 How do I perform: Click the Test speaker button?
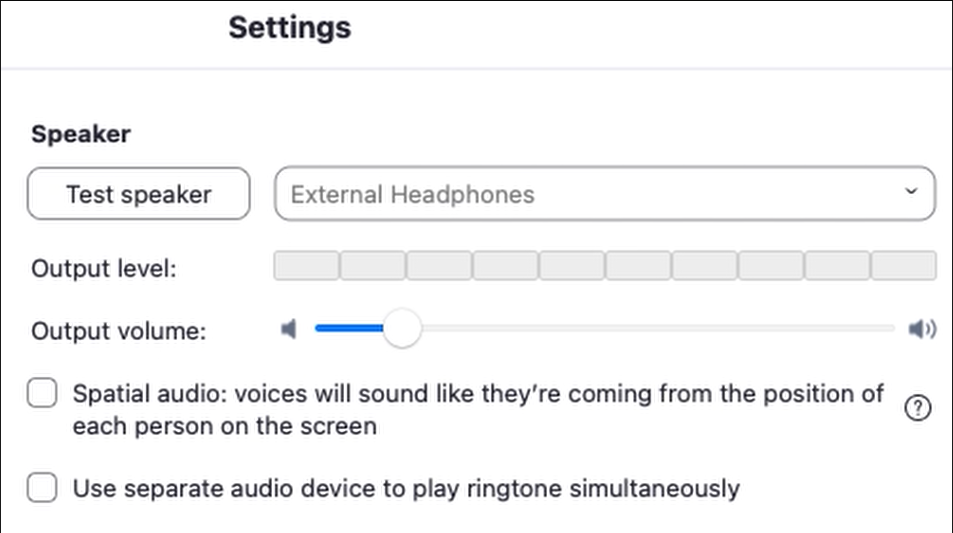point(138,194)
